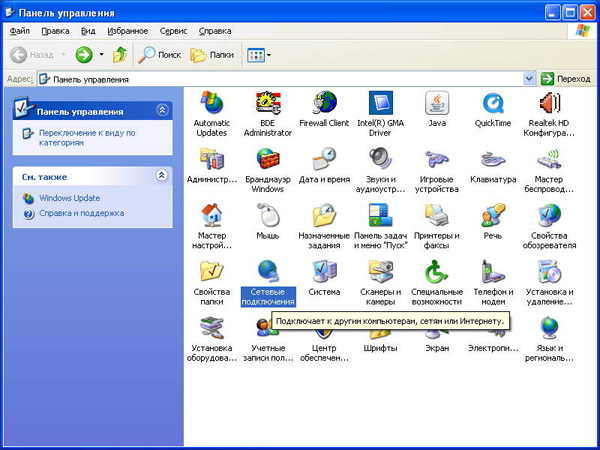The width and height of the screenshot is (600, 450).
Task: Select Сетевые подключения icon
Action: click(268, 271)
